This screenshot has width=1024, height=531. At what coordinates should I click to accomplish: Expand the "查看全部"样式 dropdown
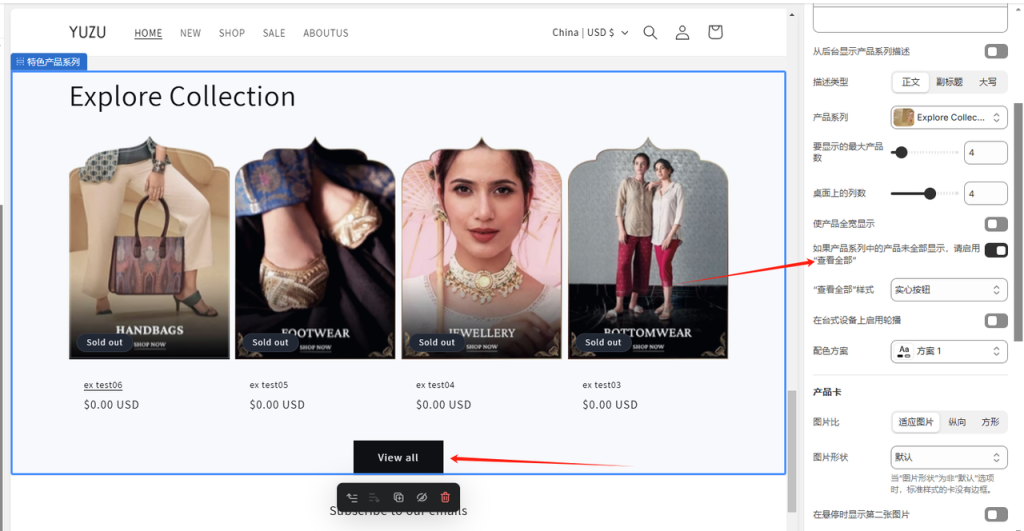(x=948, y=290)
